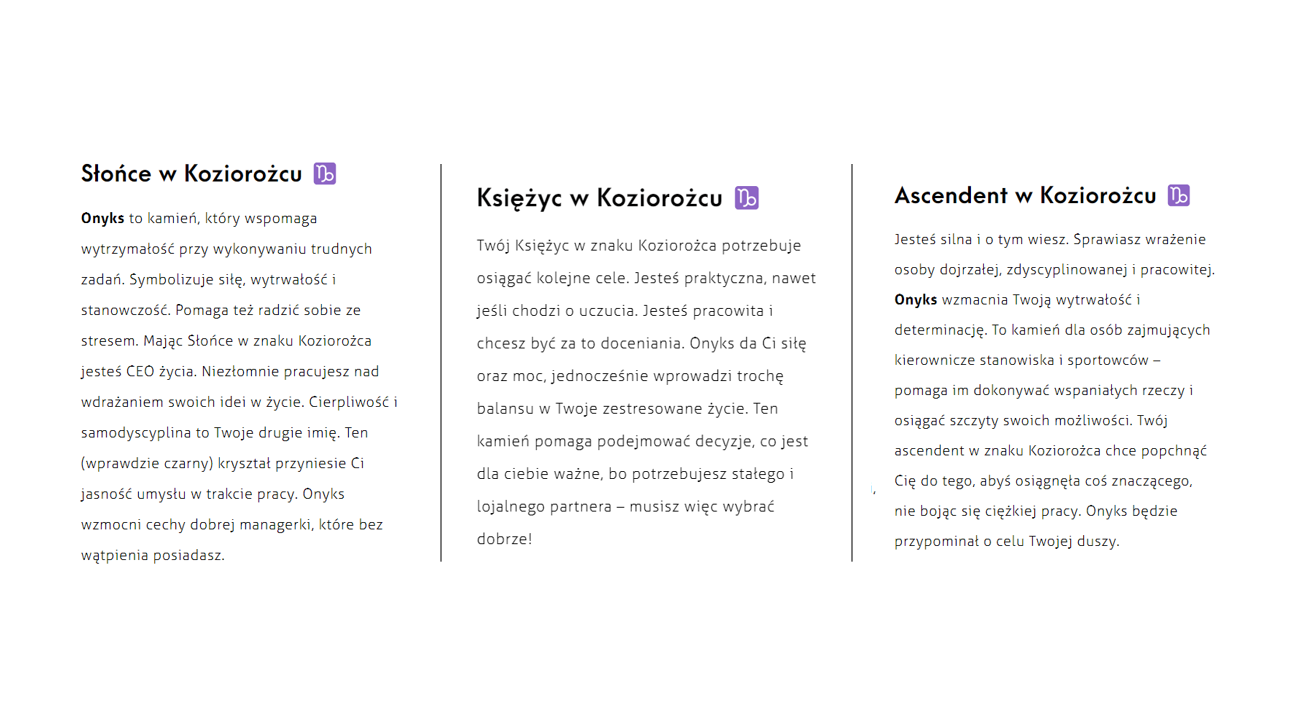Click the word "CEO" in Słońce text

pyautogui.click(x=143, y=371)
